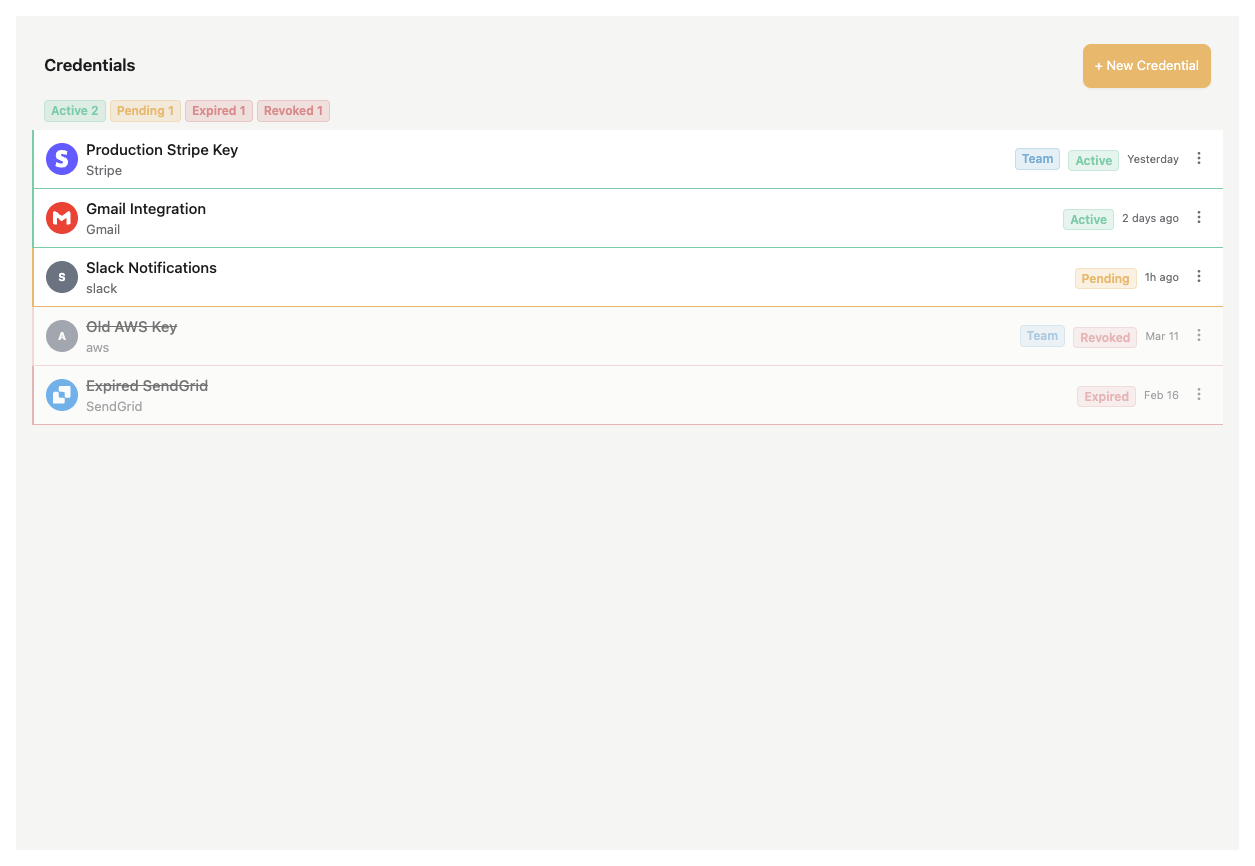Click the kebab icon on Production Stripe Key
1255x866 pixels.
click(1199, 158)
